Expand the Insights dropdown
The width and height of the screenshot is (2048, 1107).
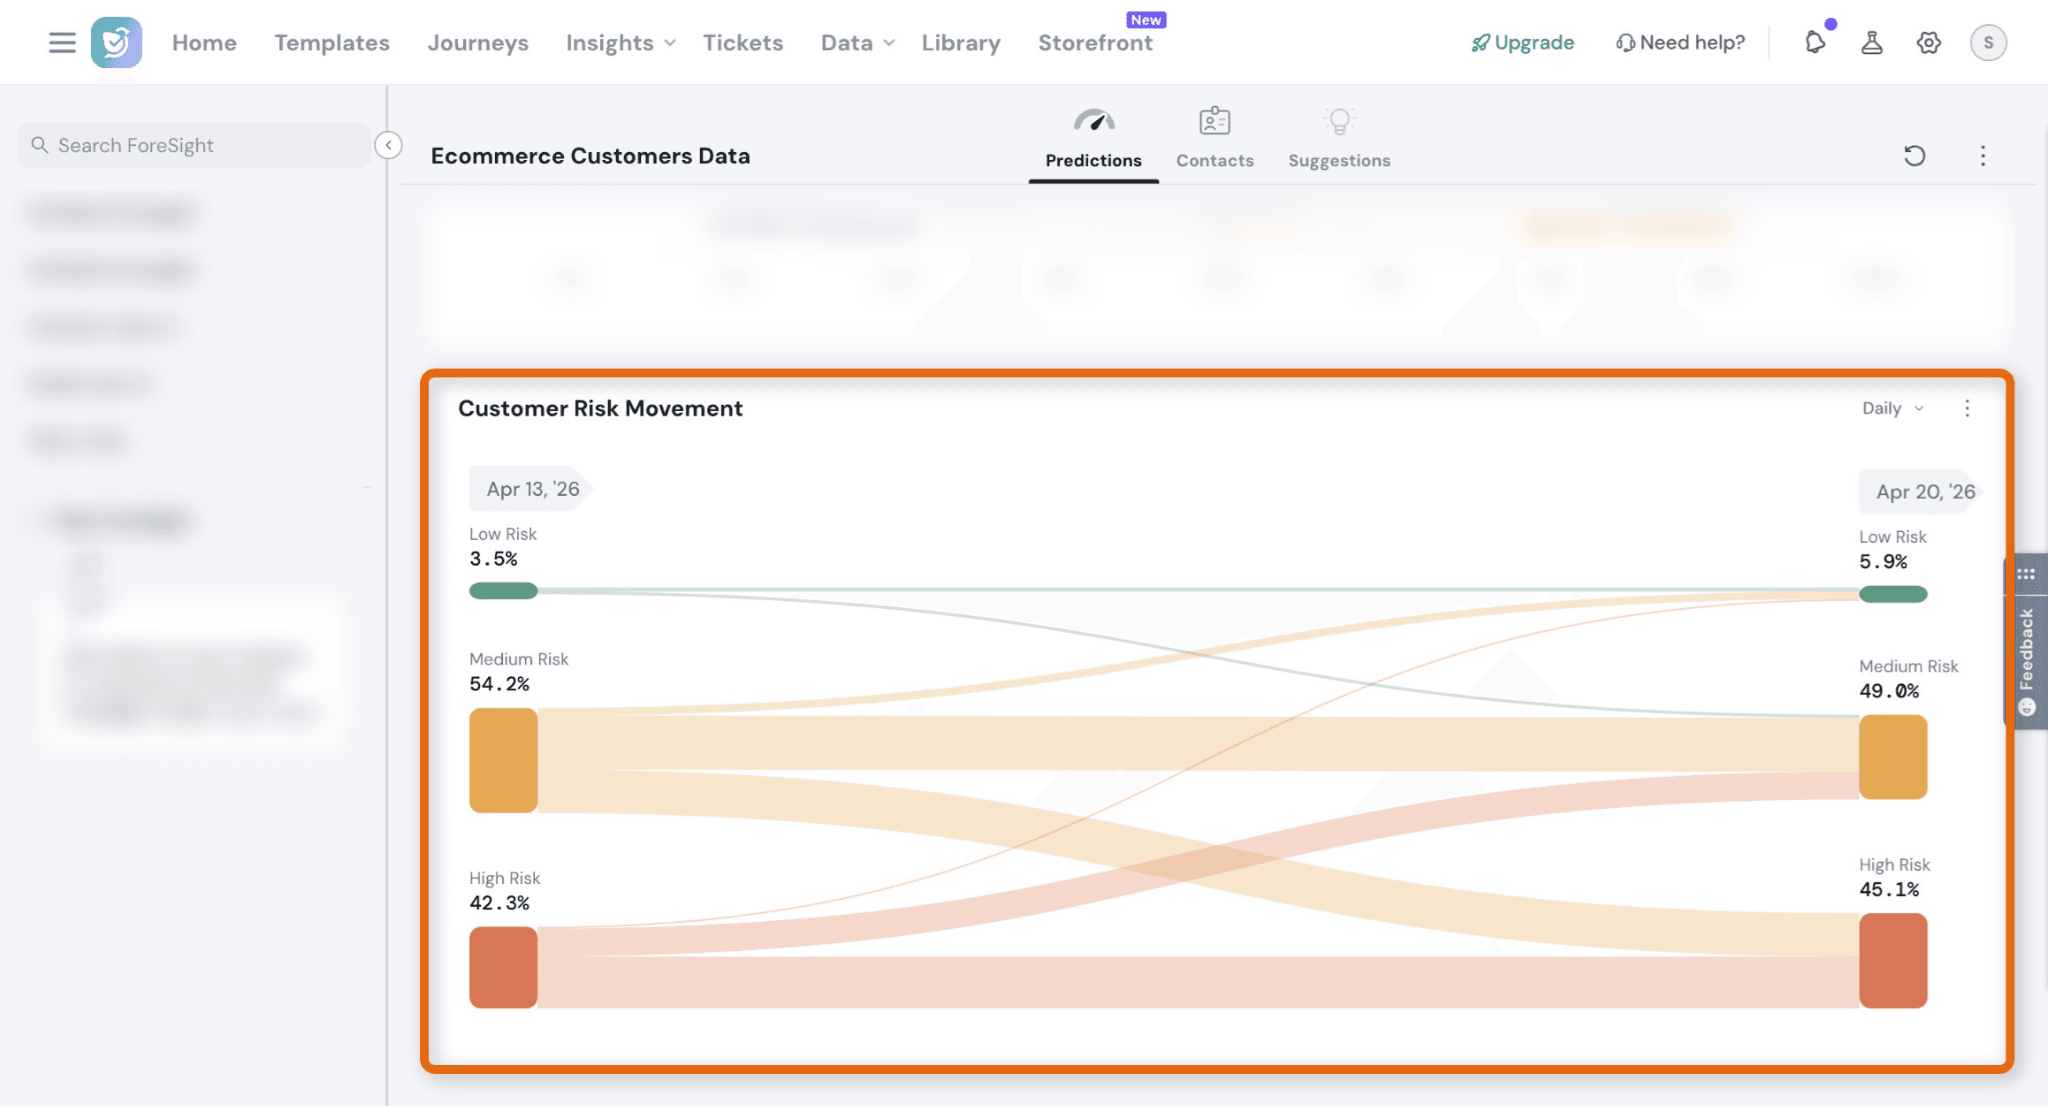(621, 42)
